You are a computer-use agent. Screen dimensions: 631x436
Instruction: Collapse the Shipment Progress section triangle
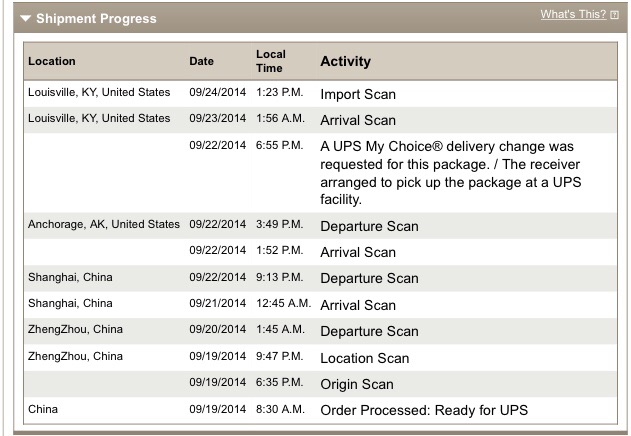[25, 18]
